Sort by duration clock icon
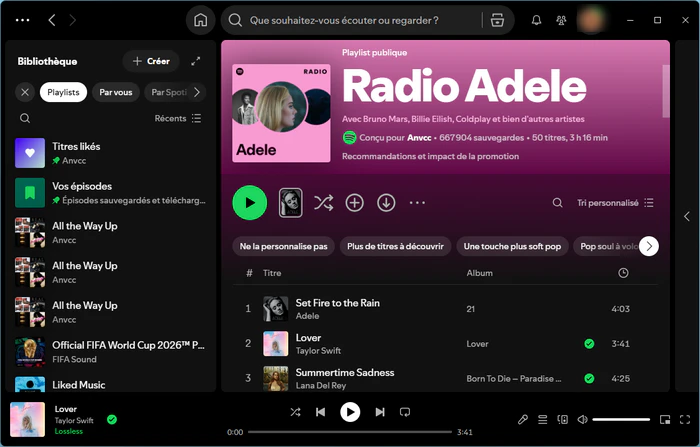 (x=623, y=273)
